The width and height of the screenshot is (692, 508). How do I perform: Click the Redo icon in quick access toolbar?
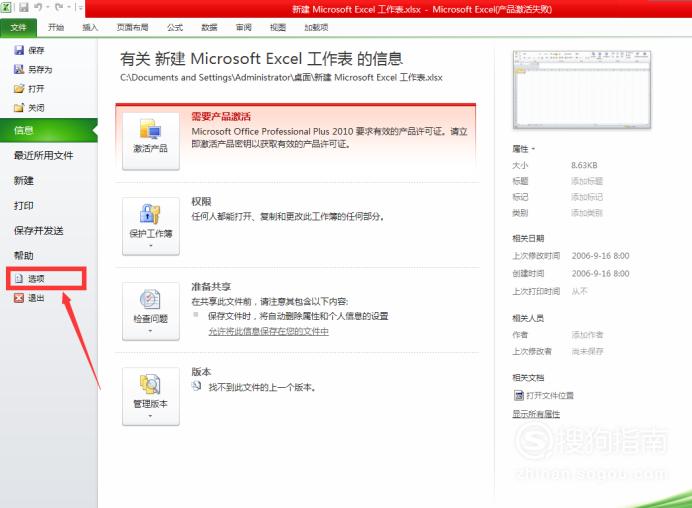pos(59,8)
